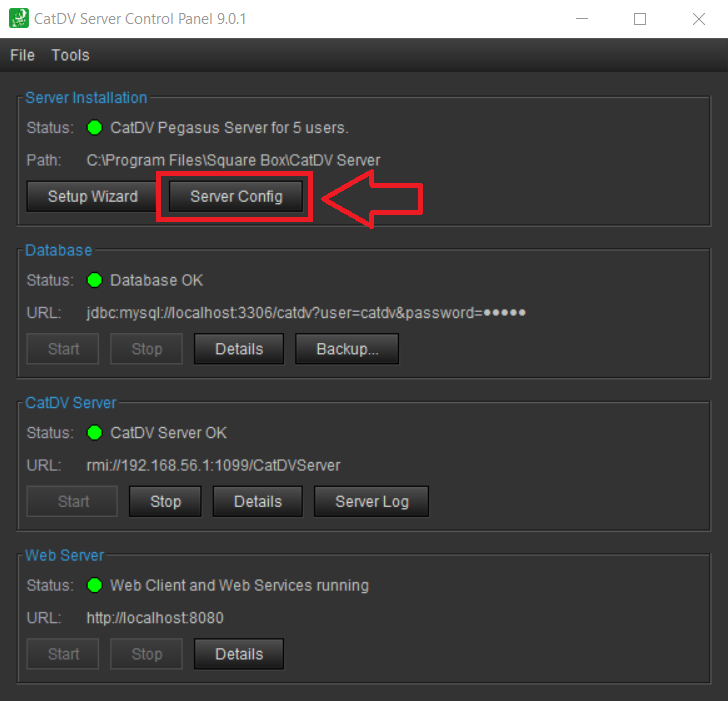728x701 pixels.
Task: Open Server Config
Action: [236, 196]
